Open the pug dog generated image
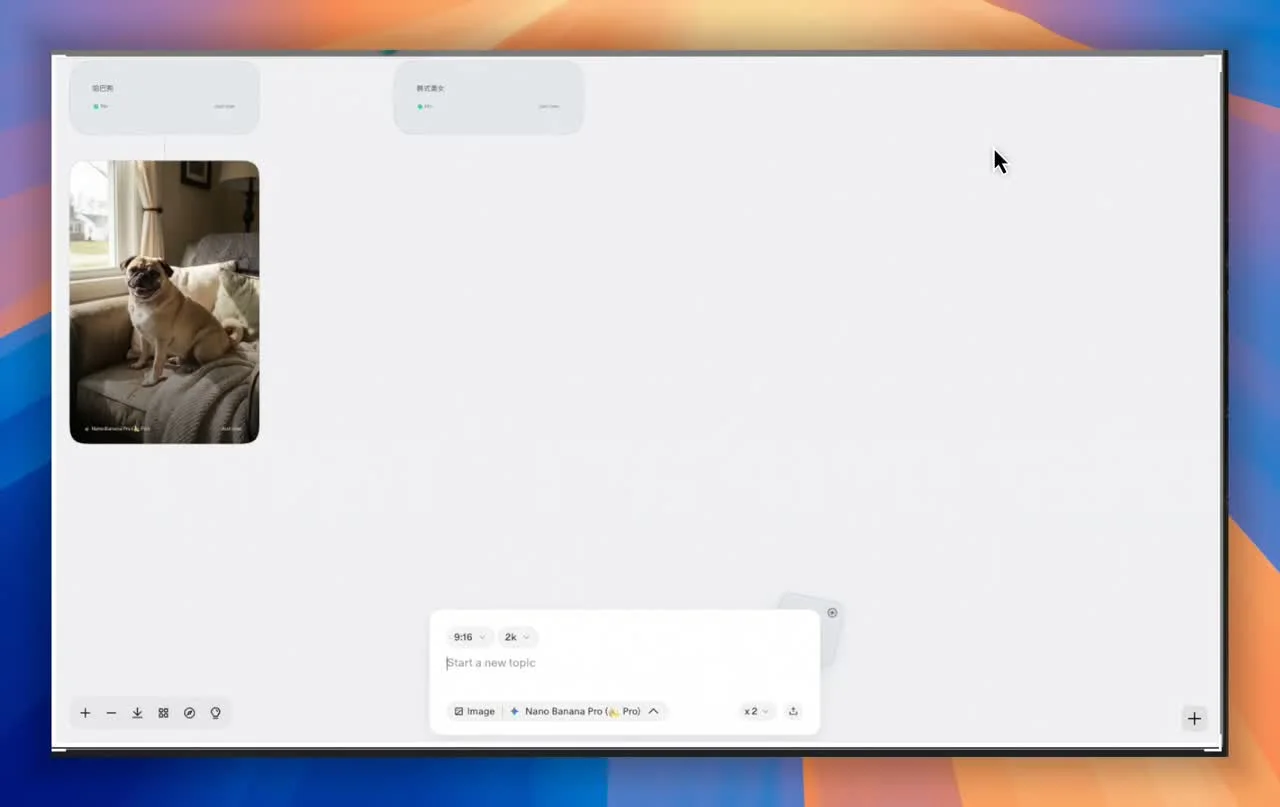Viewport: 1280px width, 807px height. (164, 302)
